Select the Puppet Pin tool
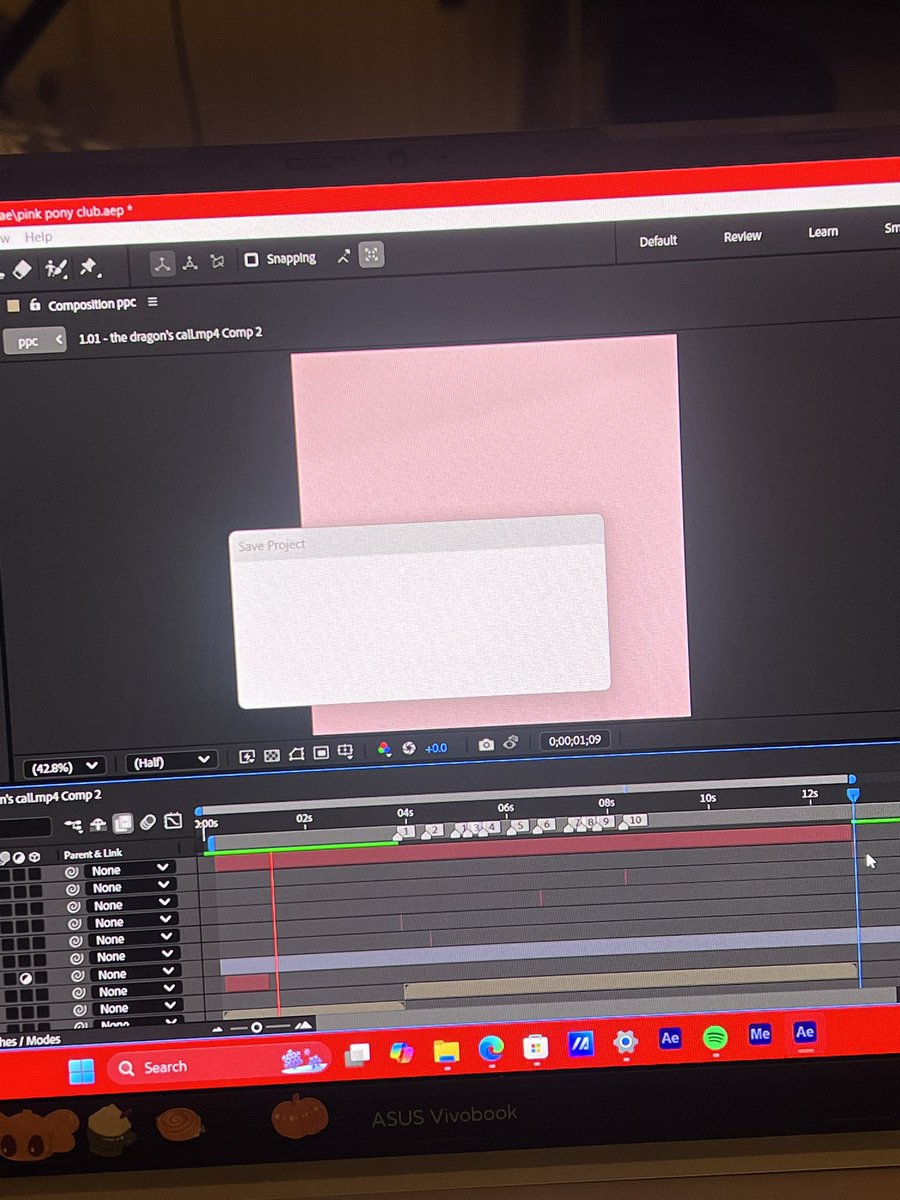900x1200 pixels. pos(89,267)
